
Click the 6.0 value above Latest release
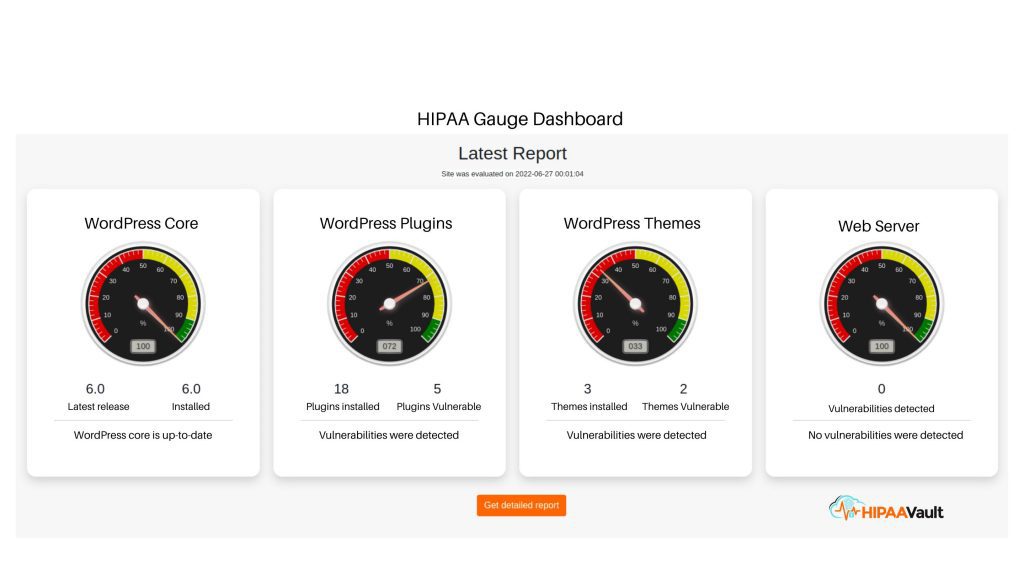[95, 389]
